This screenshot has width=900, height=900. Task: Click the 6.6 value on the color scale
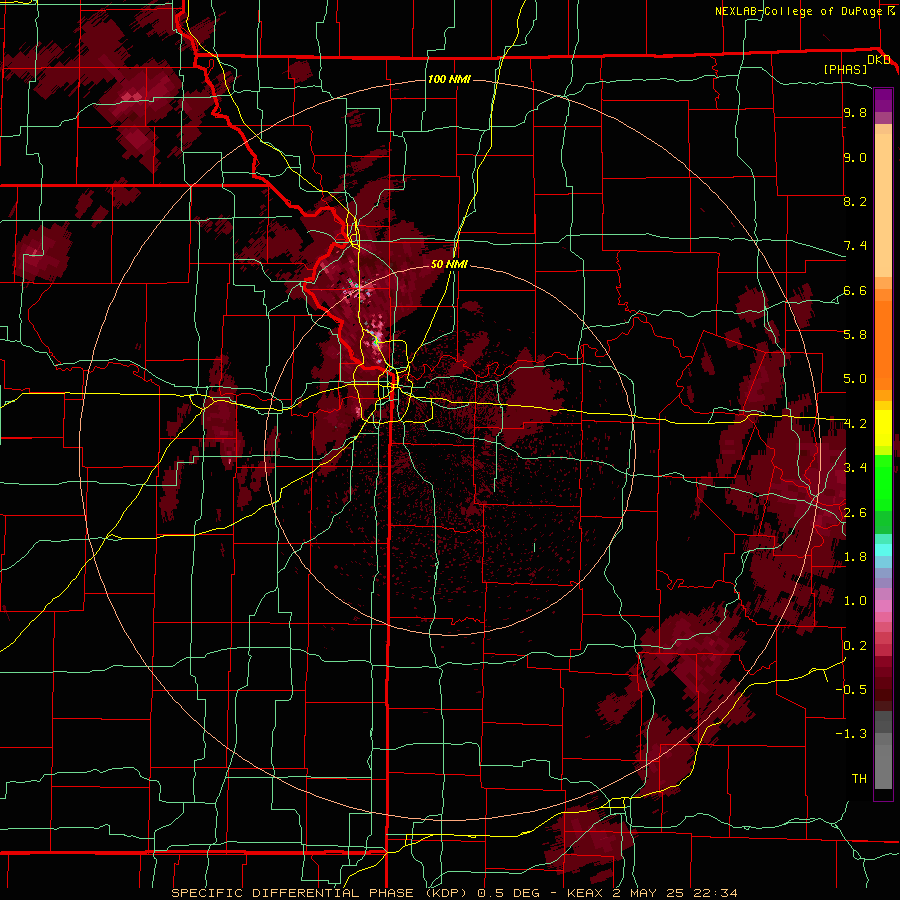tap(855, 290)
